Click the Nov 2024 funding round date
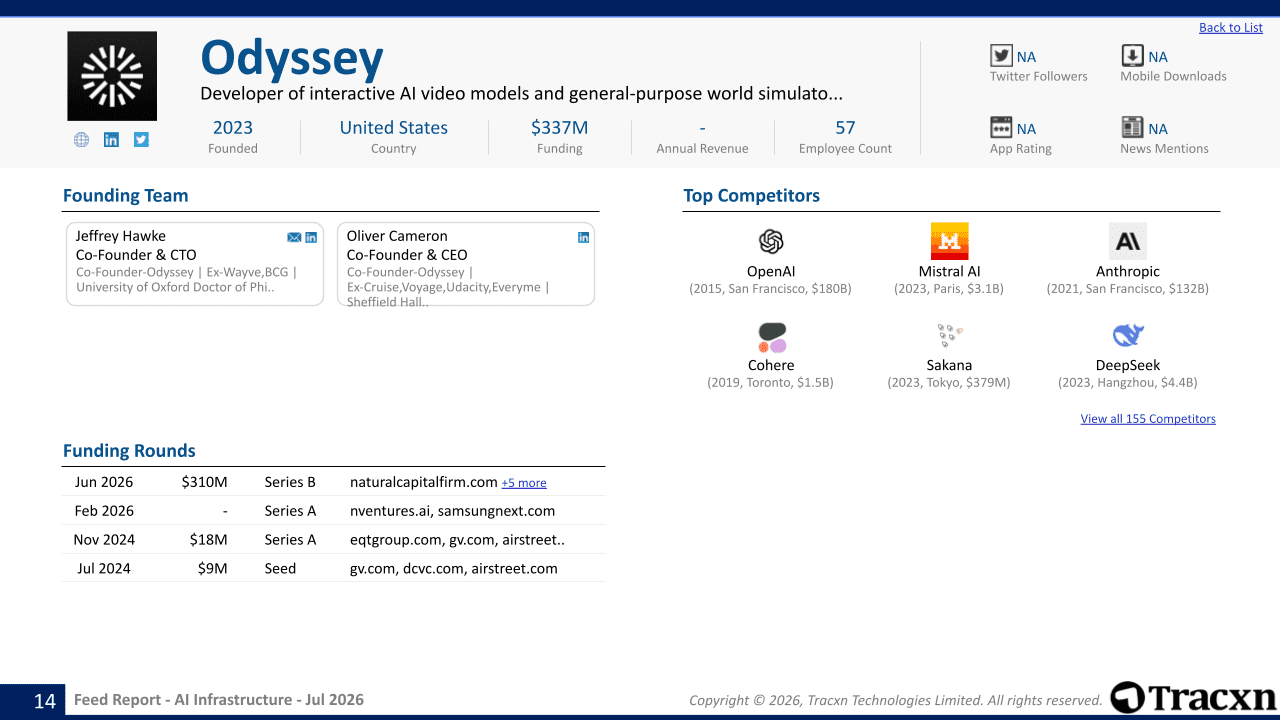This screenshot has width=1280, height=720. 104,540
